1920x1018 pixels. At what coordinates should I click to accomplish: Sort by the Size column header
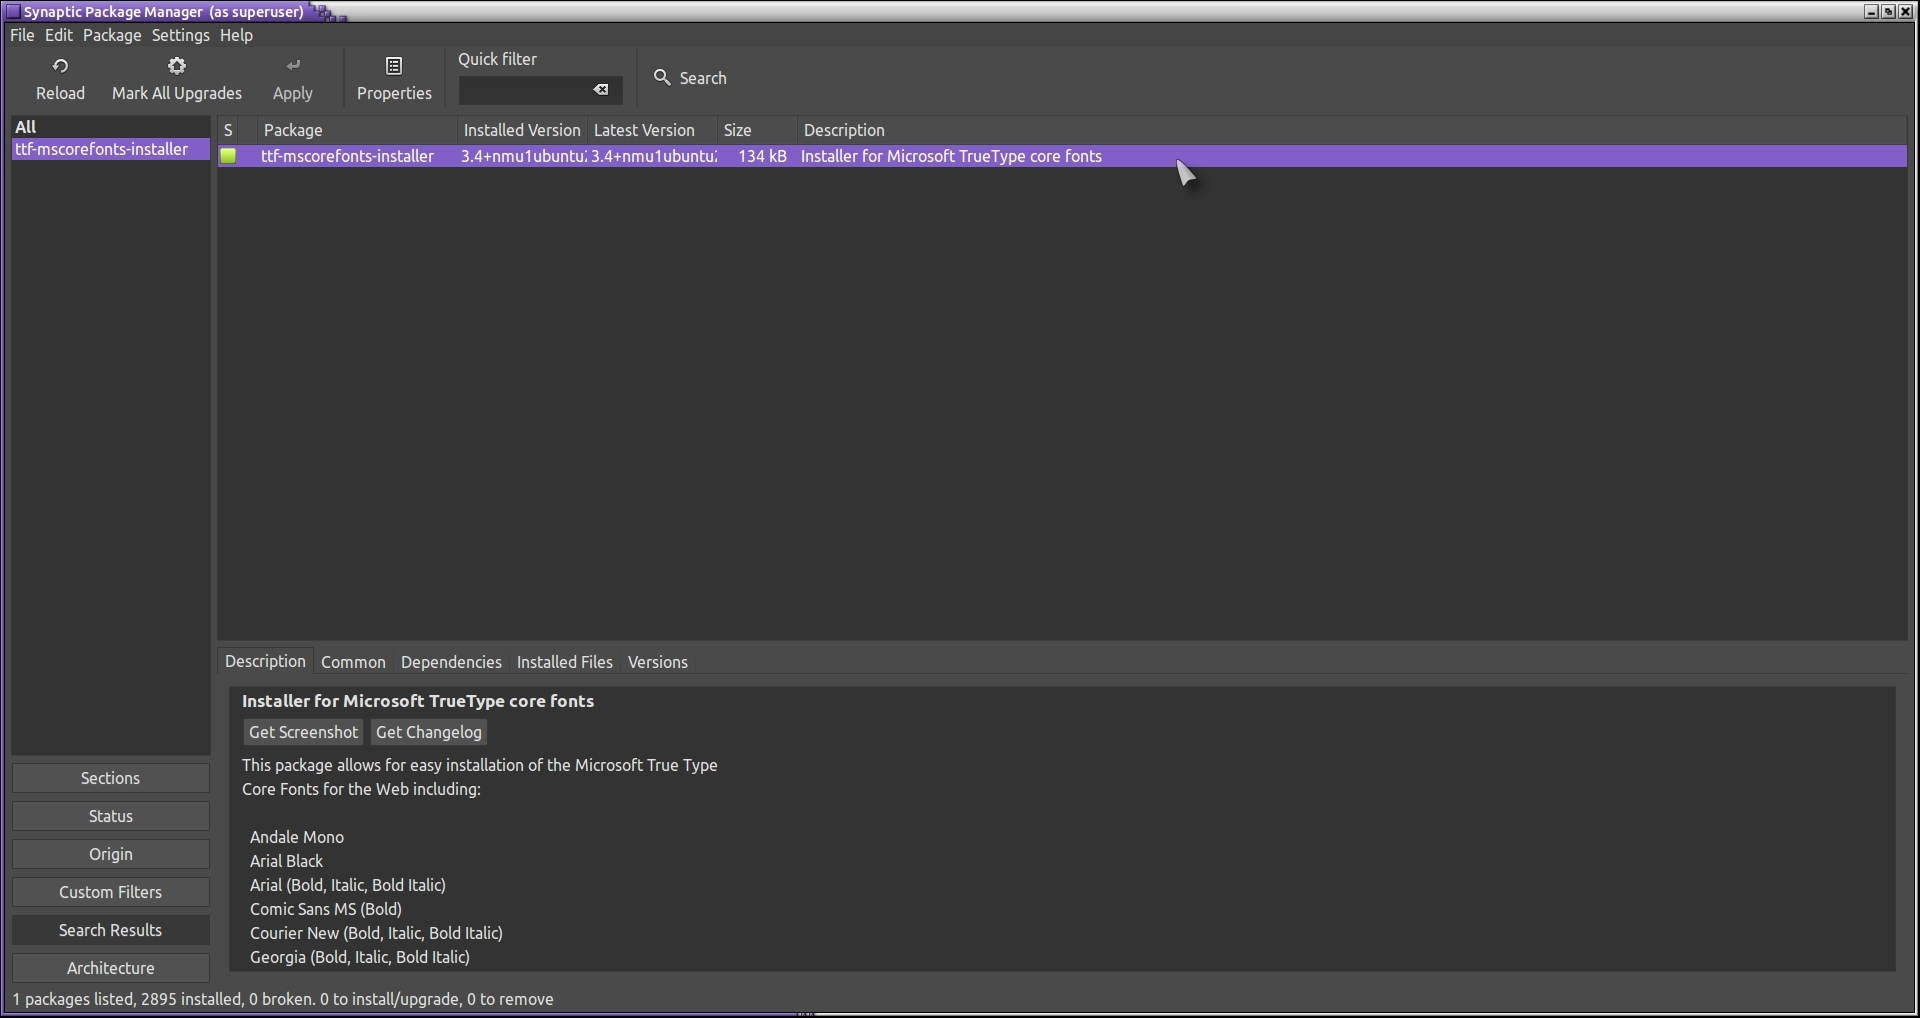point(757,130)
